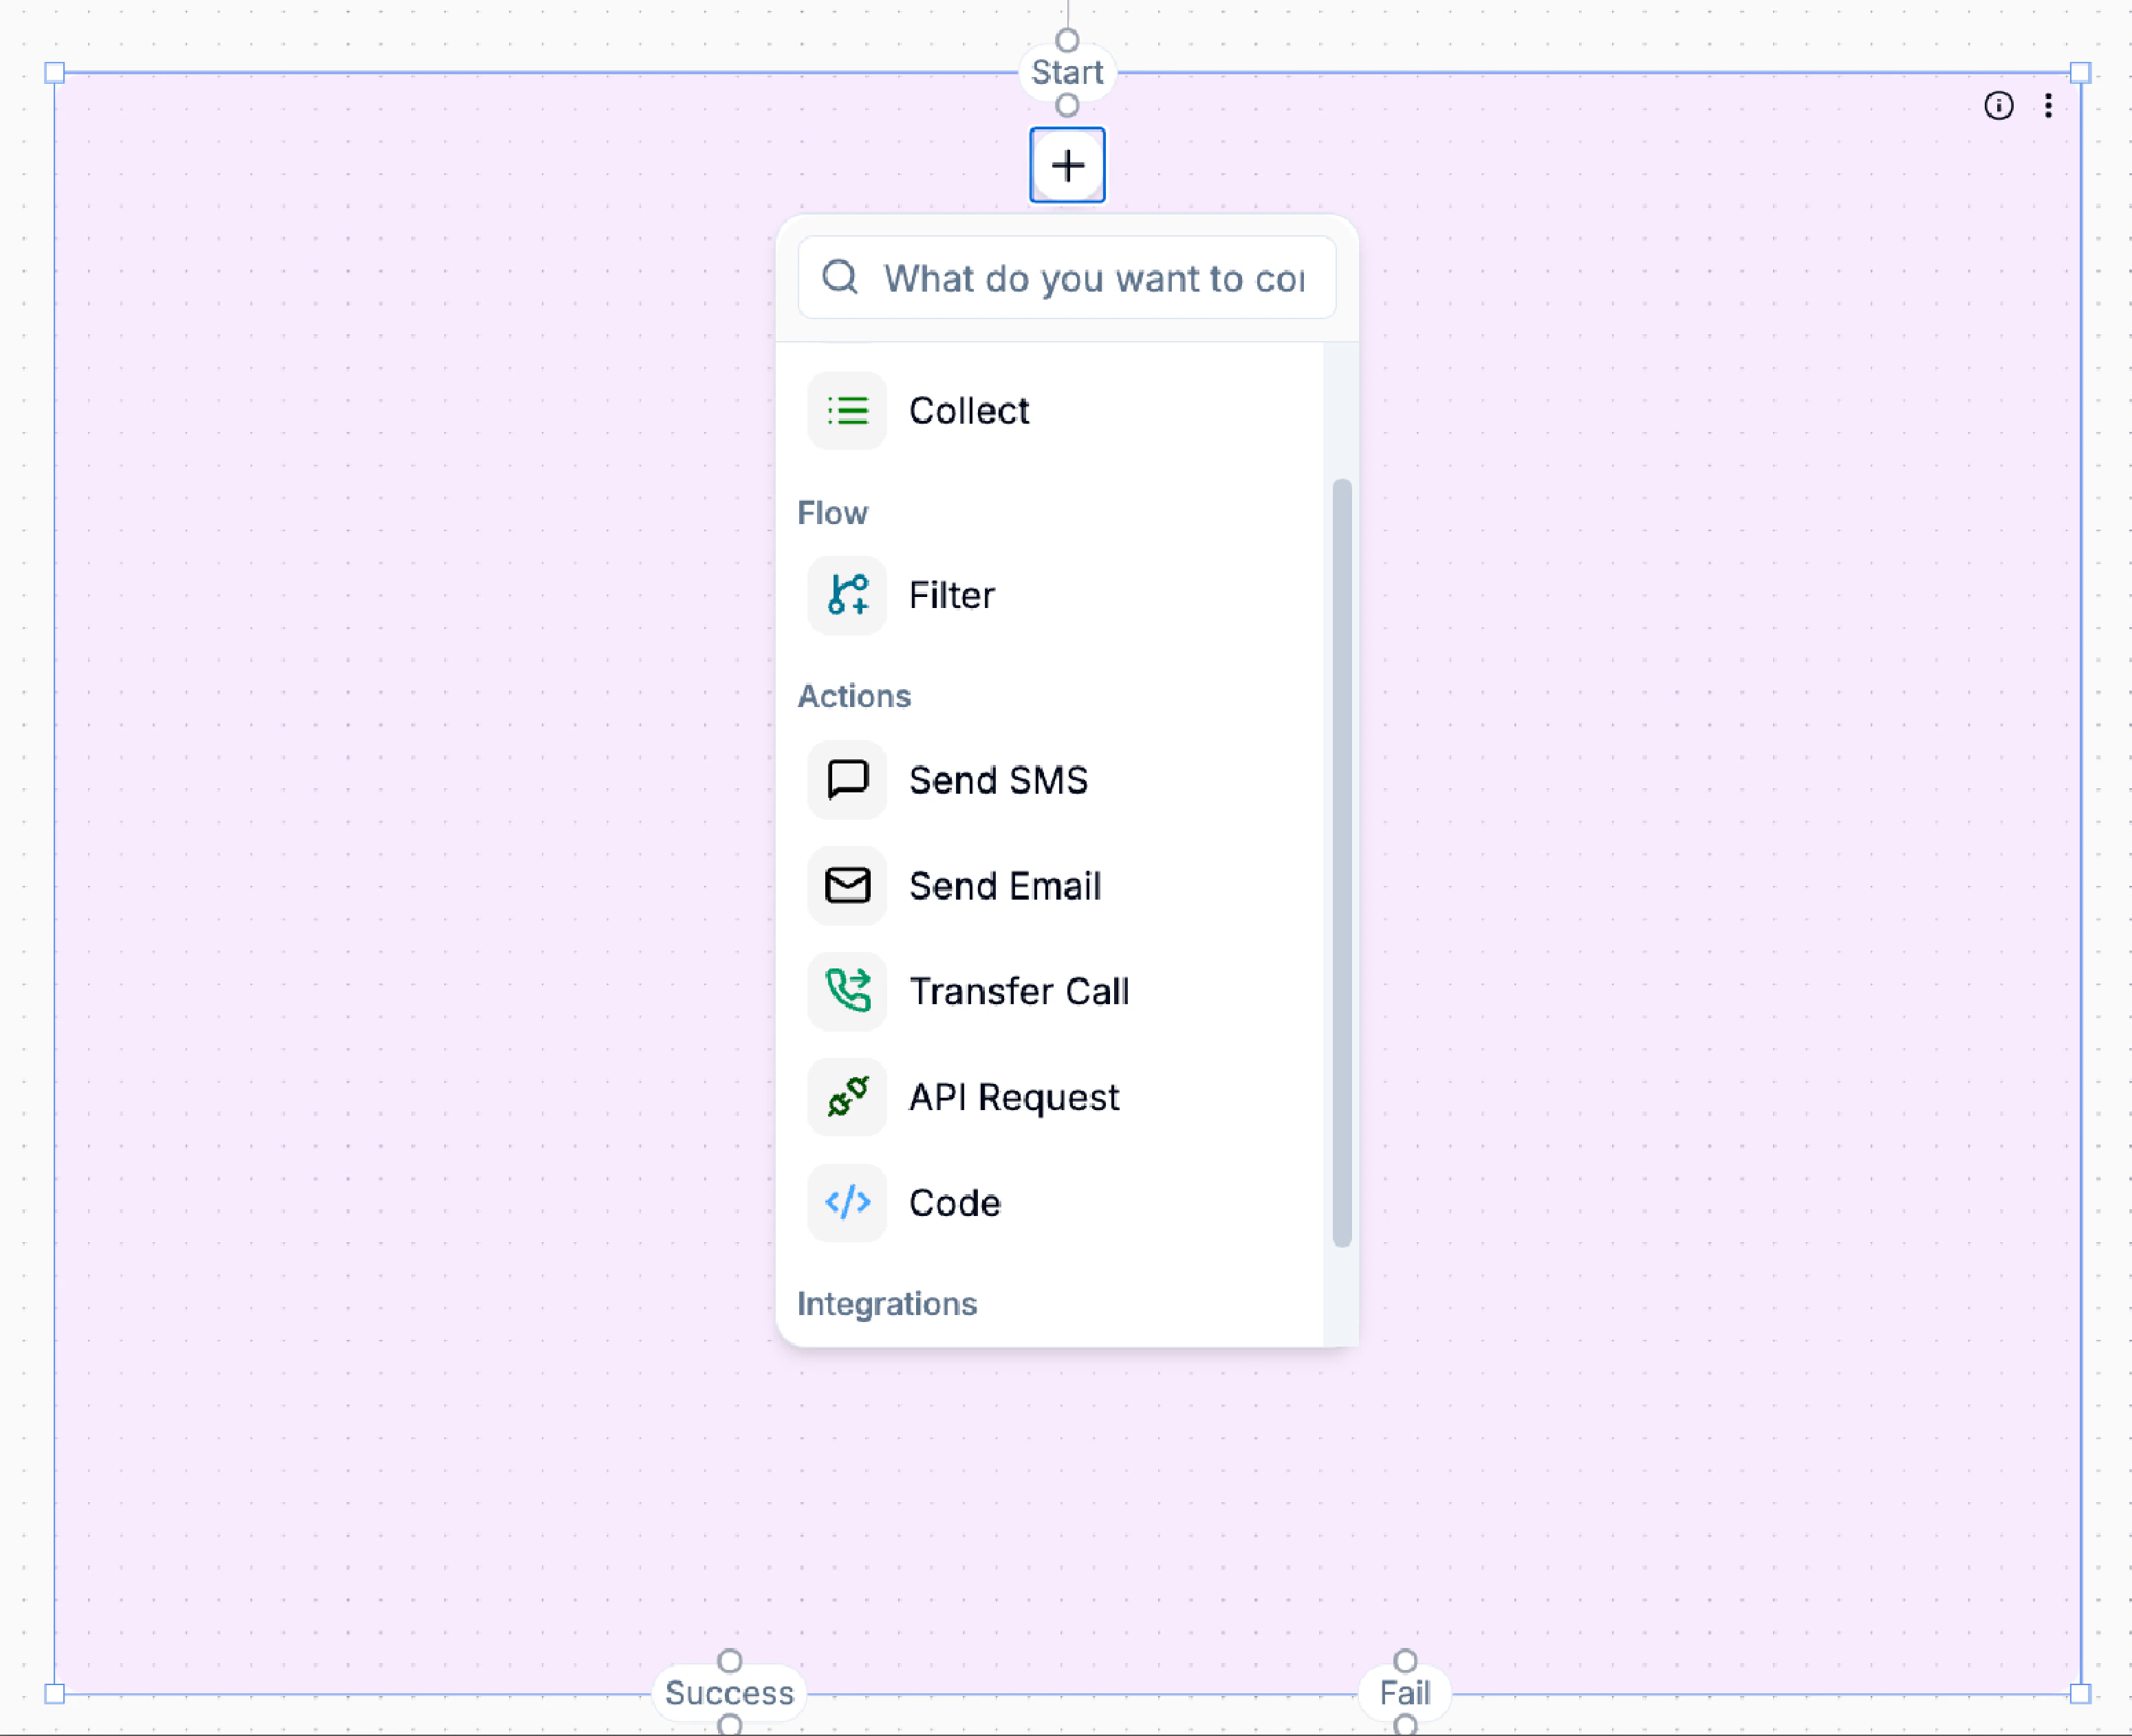This screenshot has height=1736, width=2132.
Task: Click the plus button below Start
Action: [1067, 165]
